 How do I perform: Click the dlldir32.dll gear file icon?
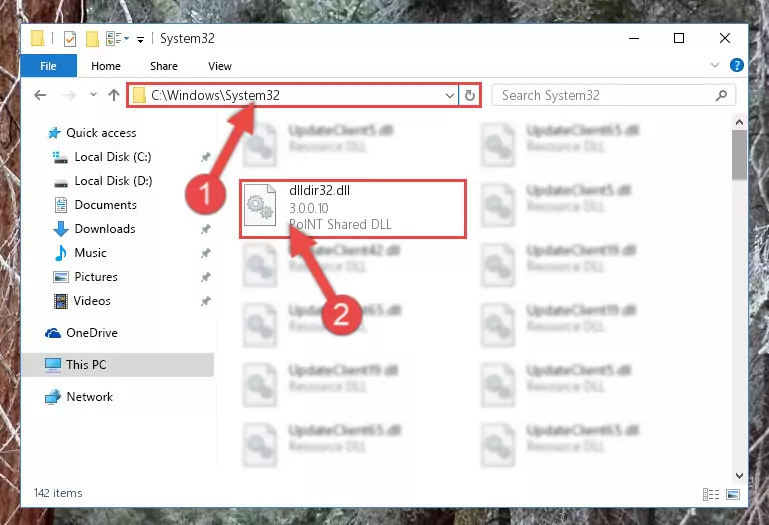tap(260, 205)
